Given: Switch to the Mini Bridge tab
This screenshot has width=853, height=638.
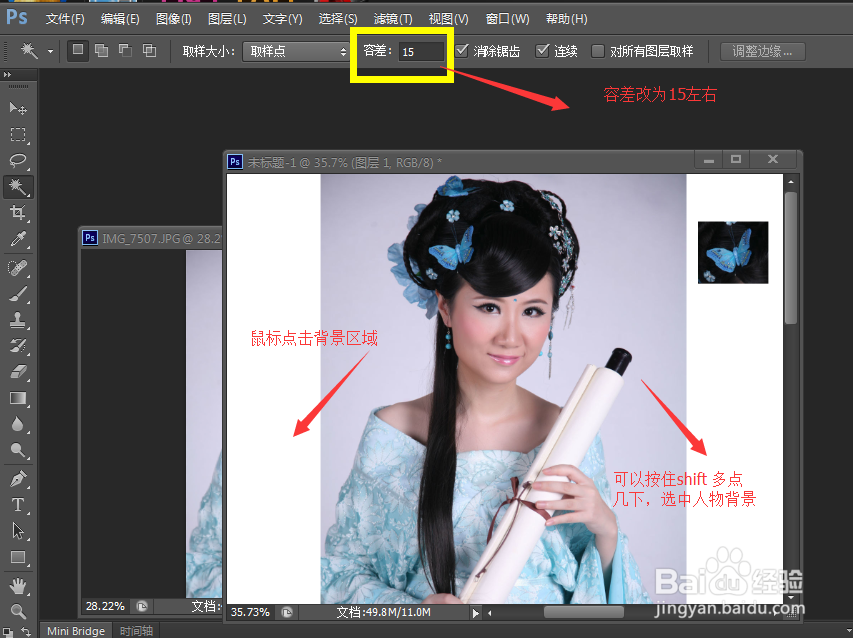Looking at the screenshot, I should (x=75, y=630).
